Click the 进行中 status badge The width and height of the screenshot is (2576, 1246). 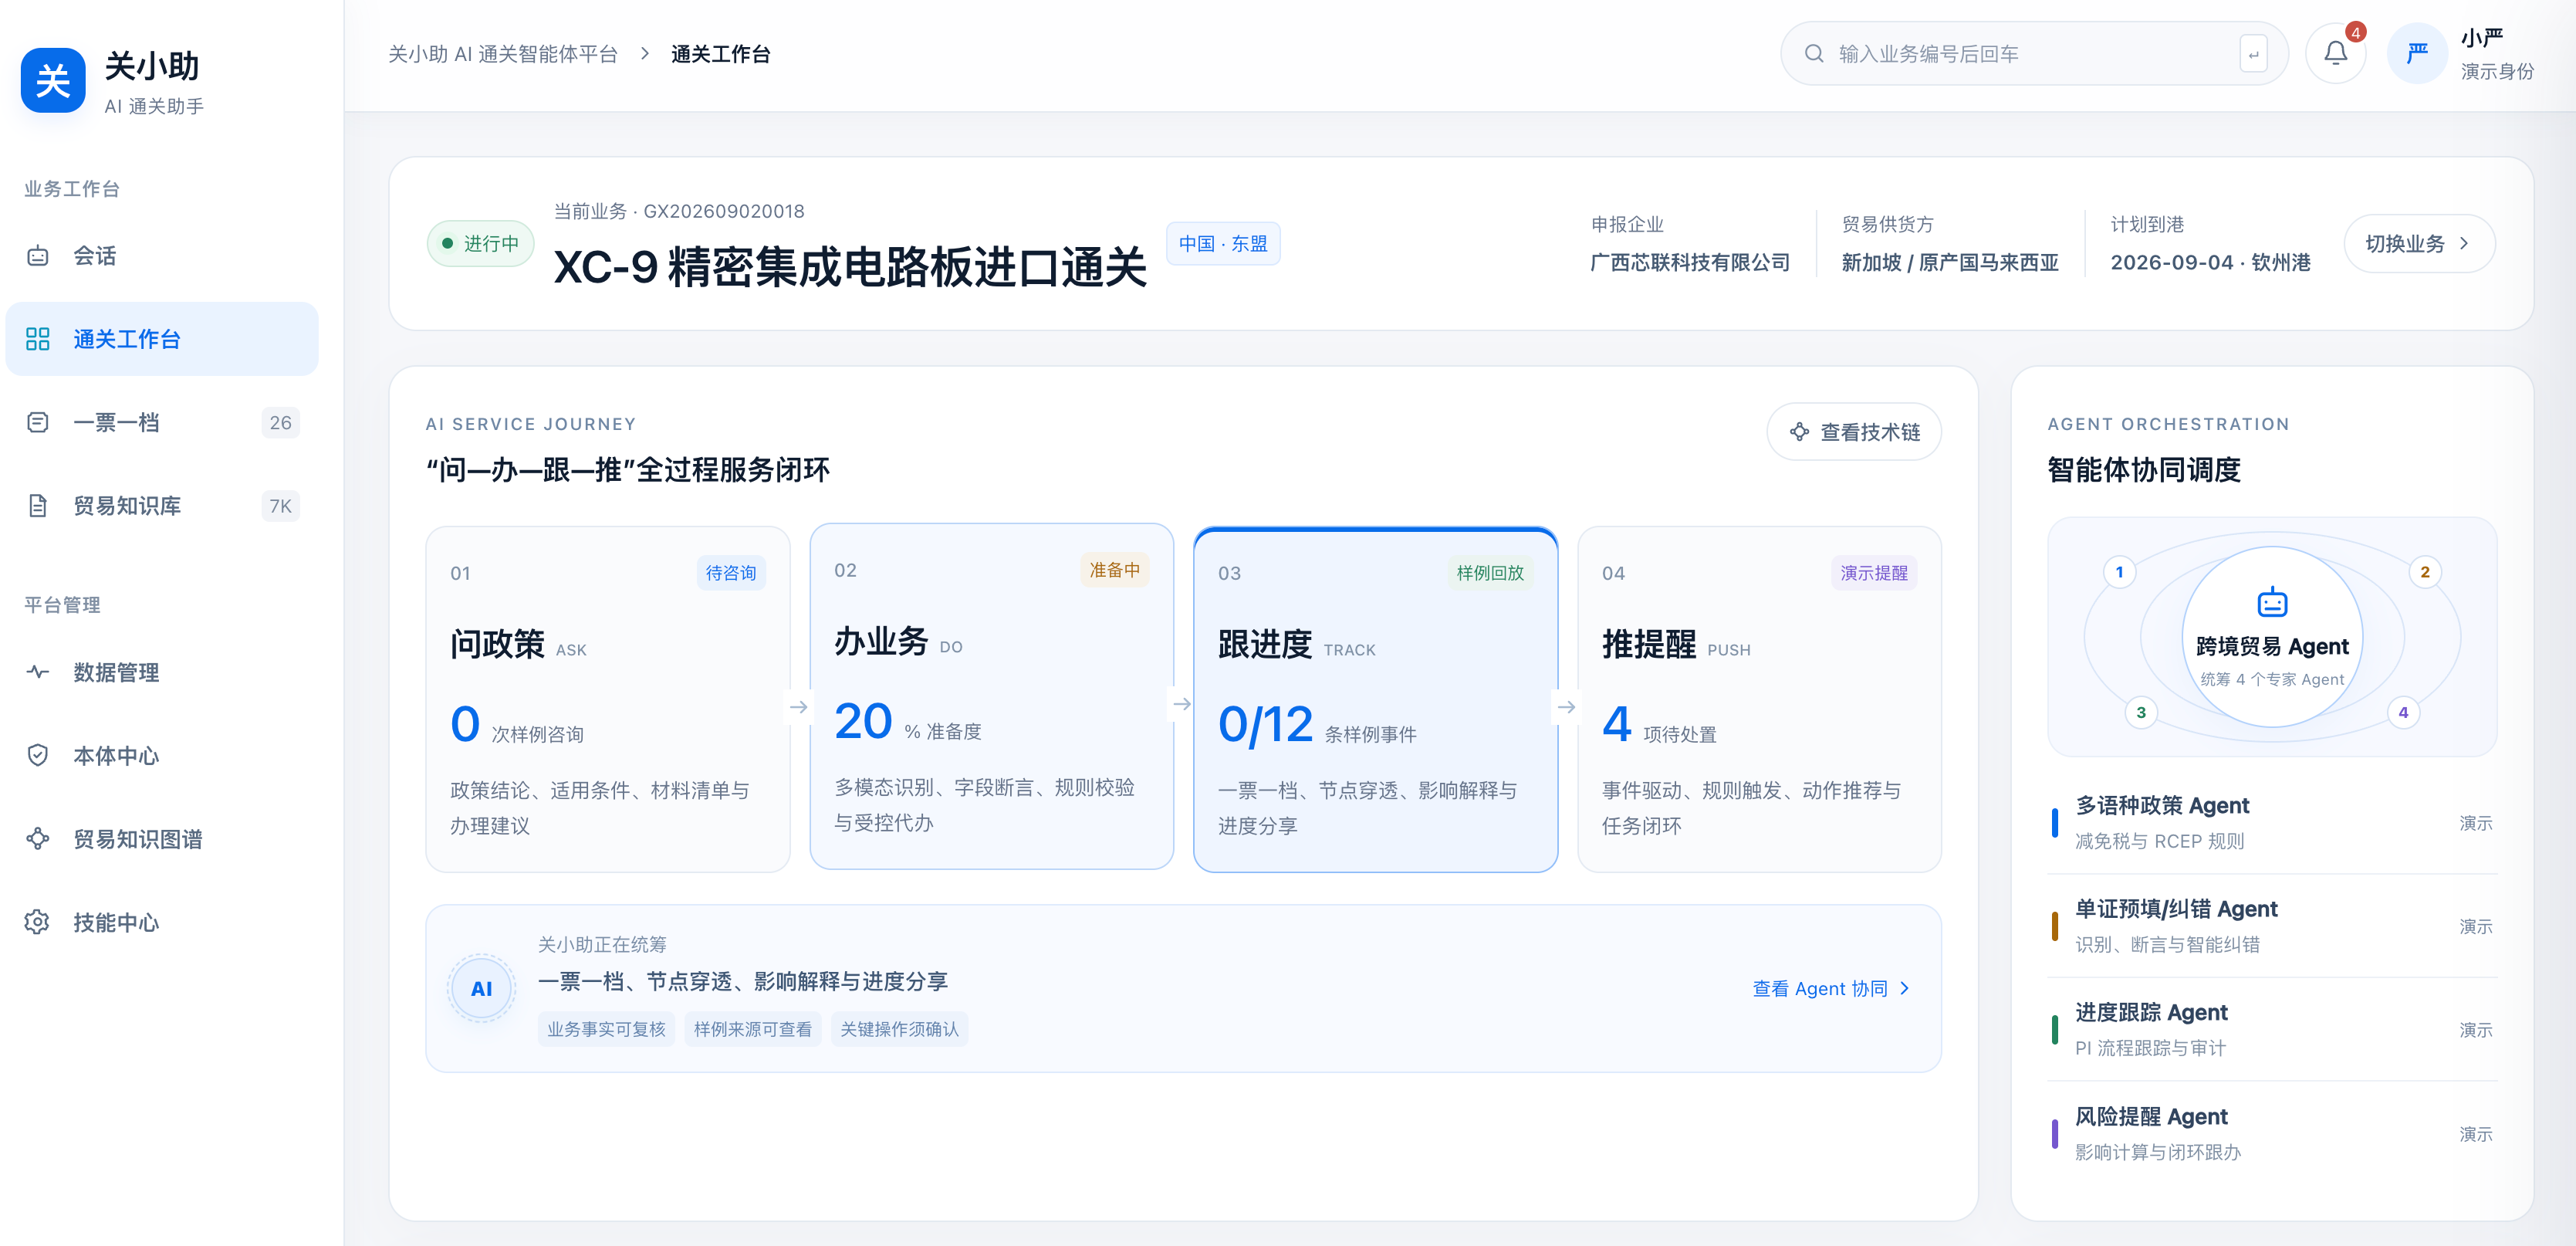tap(480, 243)
